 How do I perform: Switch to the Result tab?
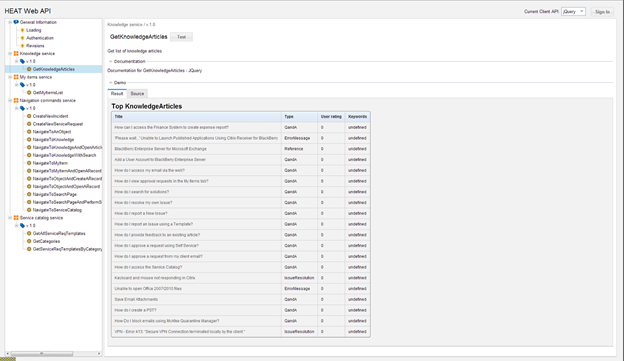[117, 94]
